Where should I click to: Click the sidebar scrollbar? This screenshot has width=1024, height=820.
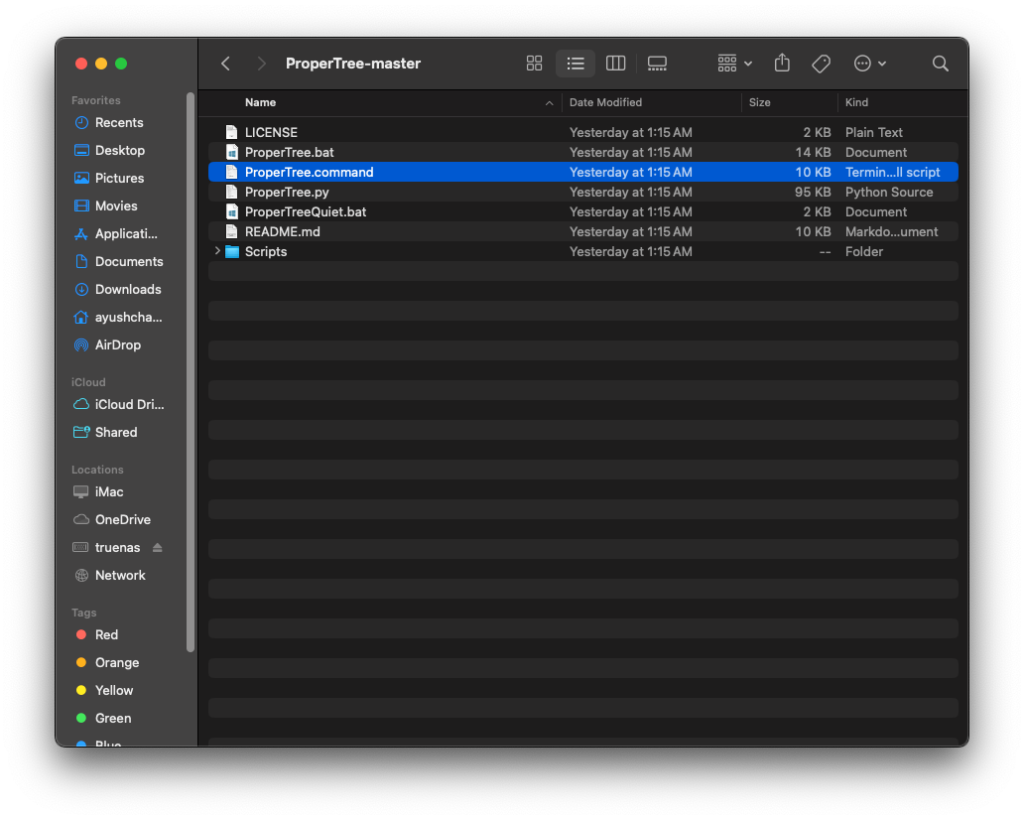[191, 372]
